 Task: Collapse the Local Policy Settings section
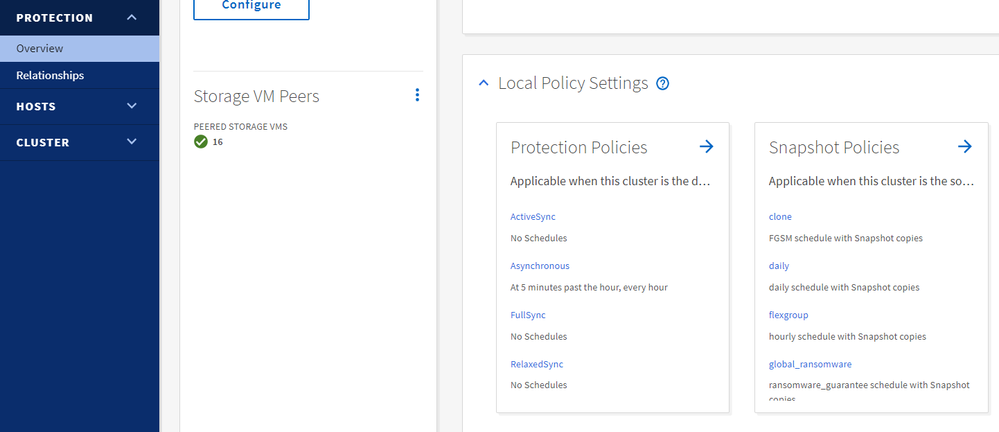coord(484,84)
